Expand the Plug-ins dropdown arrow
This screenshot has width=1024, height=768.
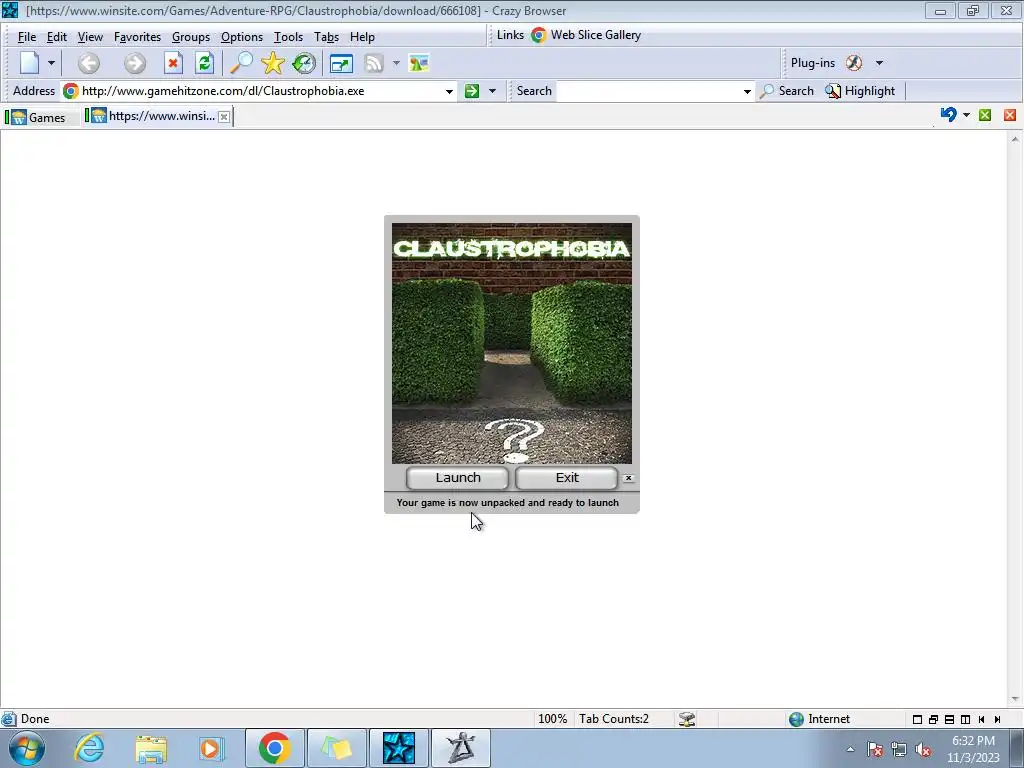[x=879, y=63]
